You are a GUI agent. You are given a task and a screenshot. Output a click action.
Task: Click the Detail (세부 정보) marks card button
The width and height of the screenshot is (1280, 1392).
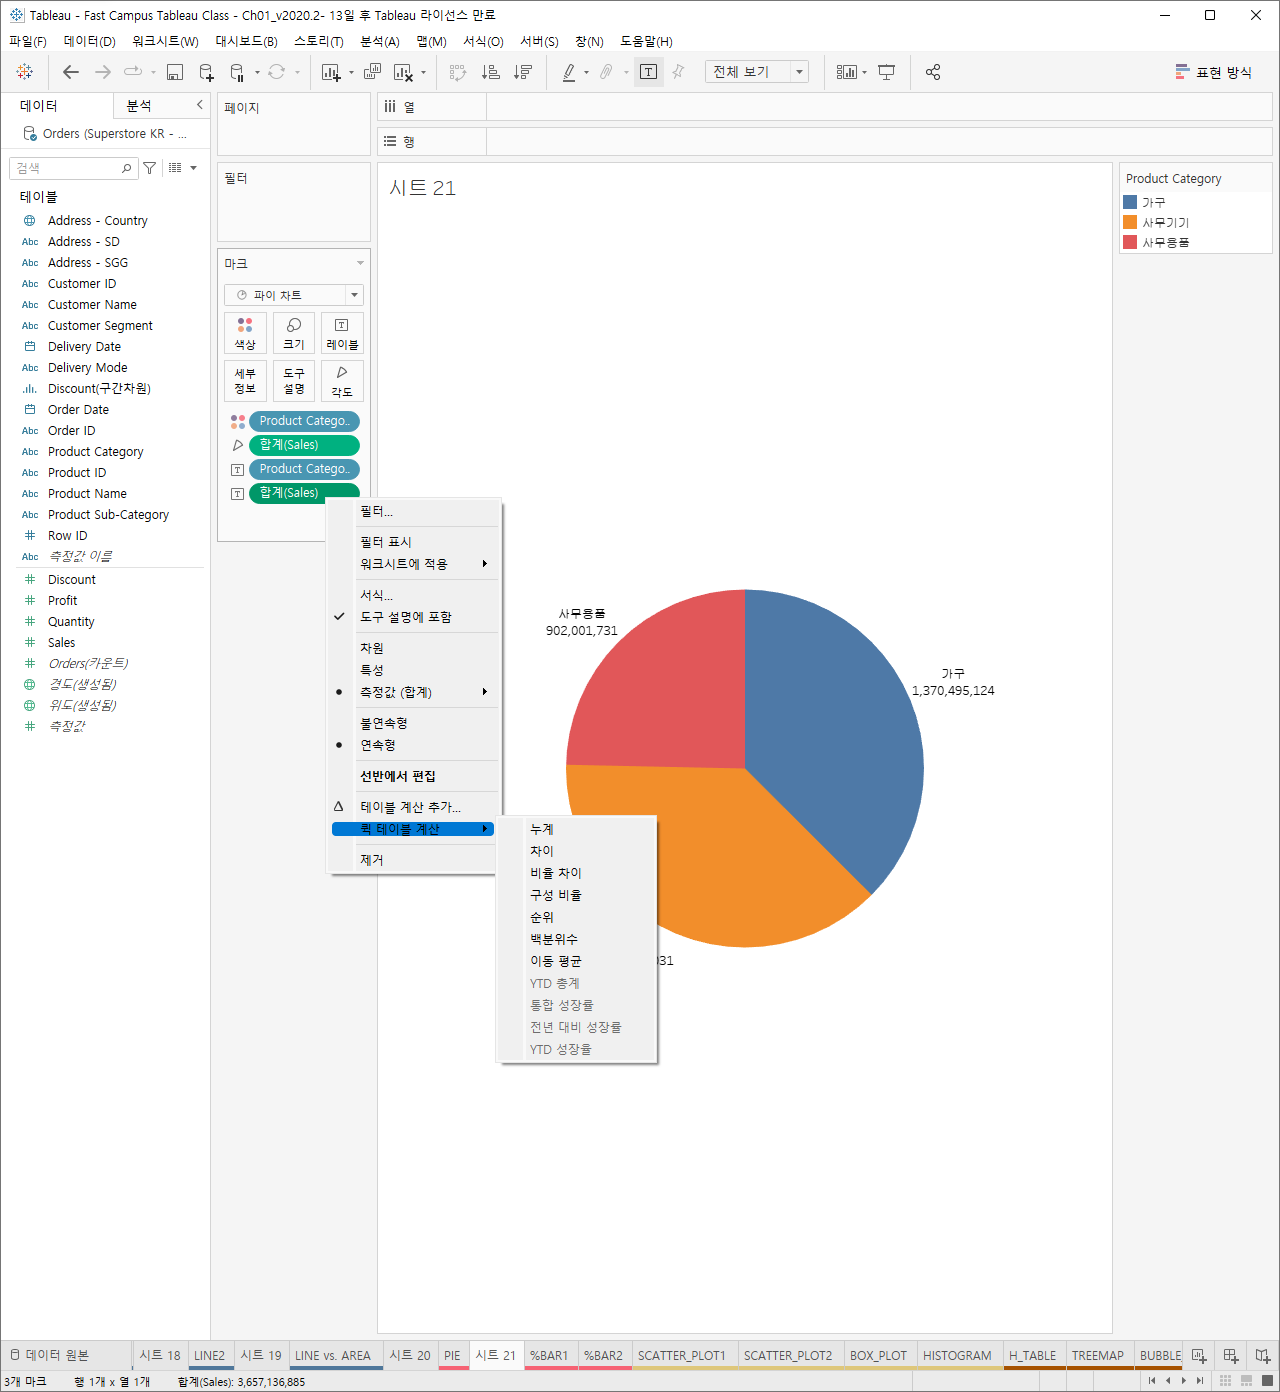click(x=245, y=381)
